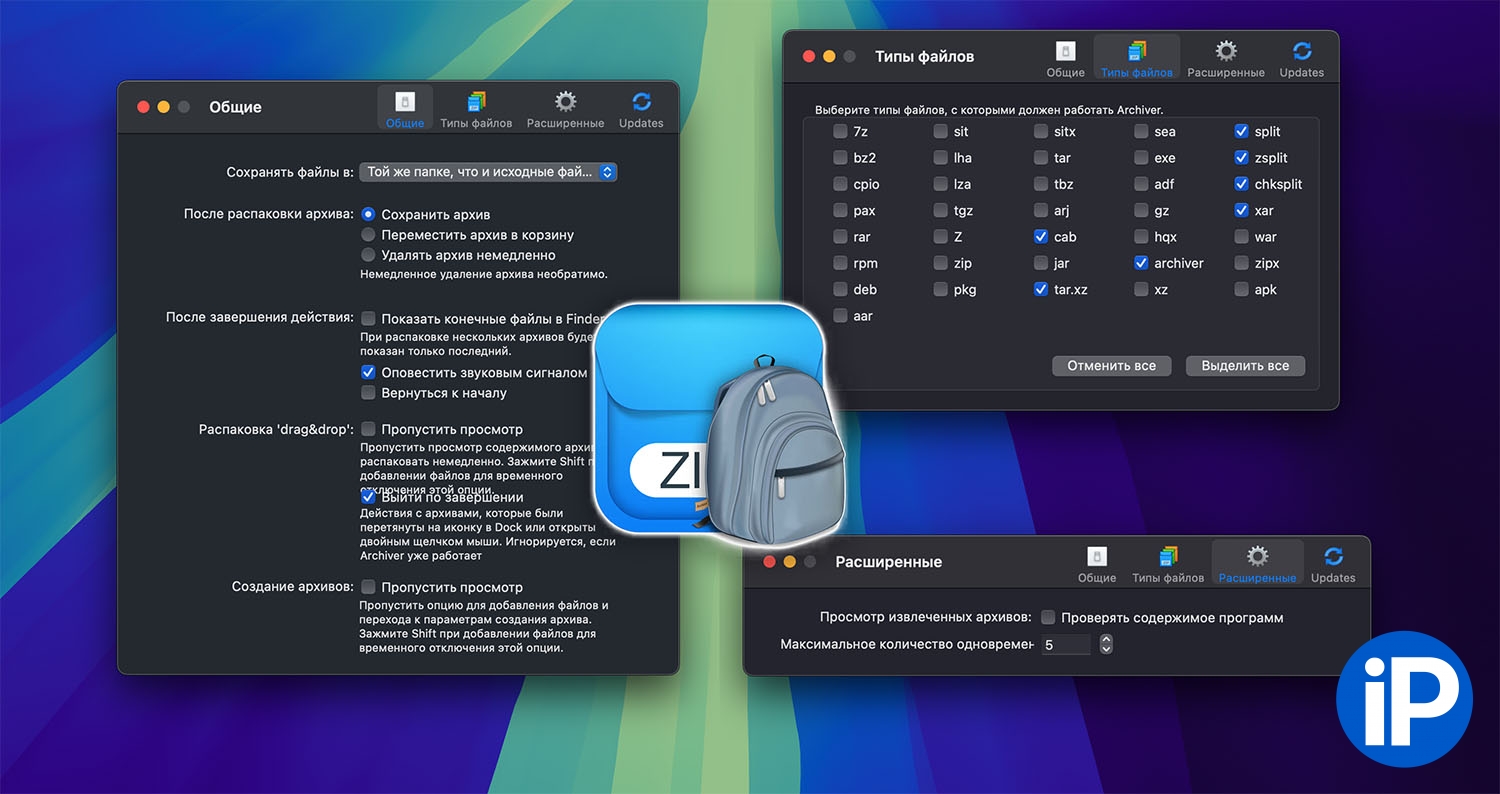Uncheck the chksplit checkbox
Screen dimensions: 1500x794
(x=1241, y=184)
